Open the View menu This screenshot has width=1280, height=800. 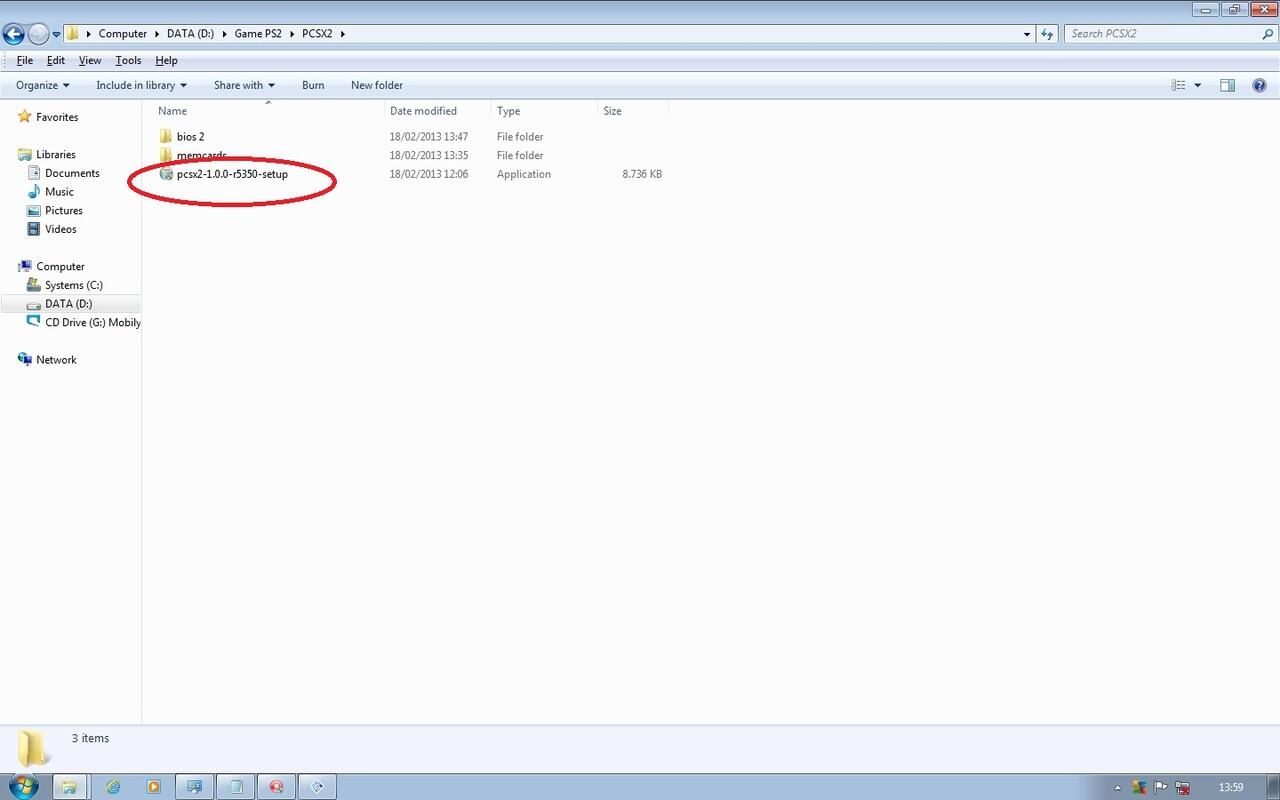coord(90,60)
